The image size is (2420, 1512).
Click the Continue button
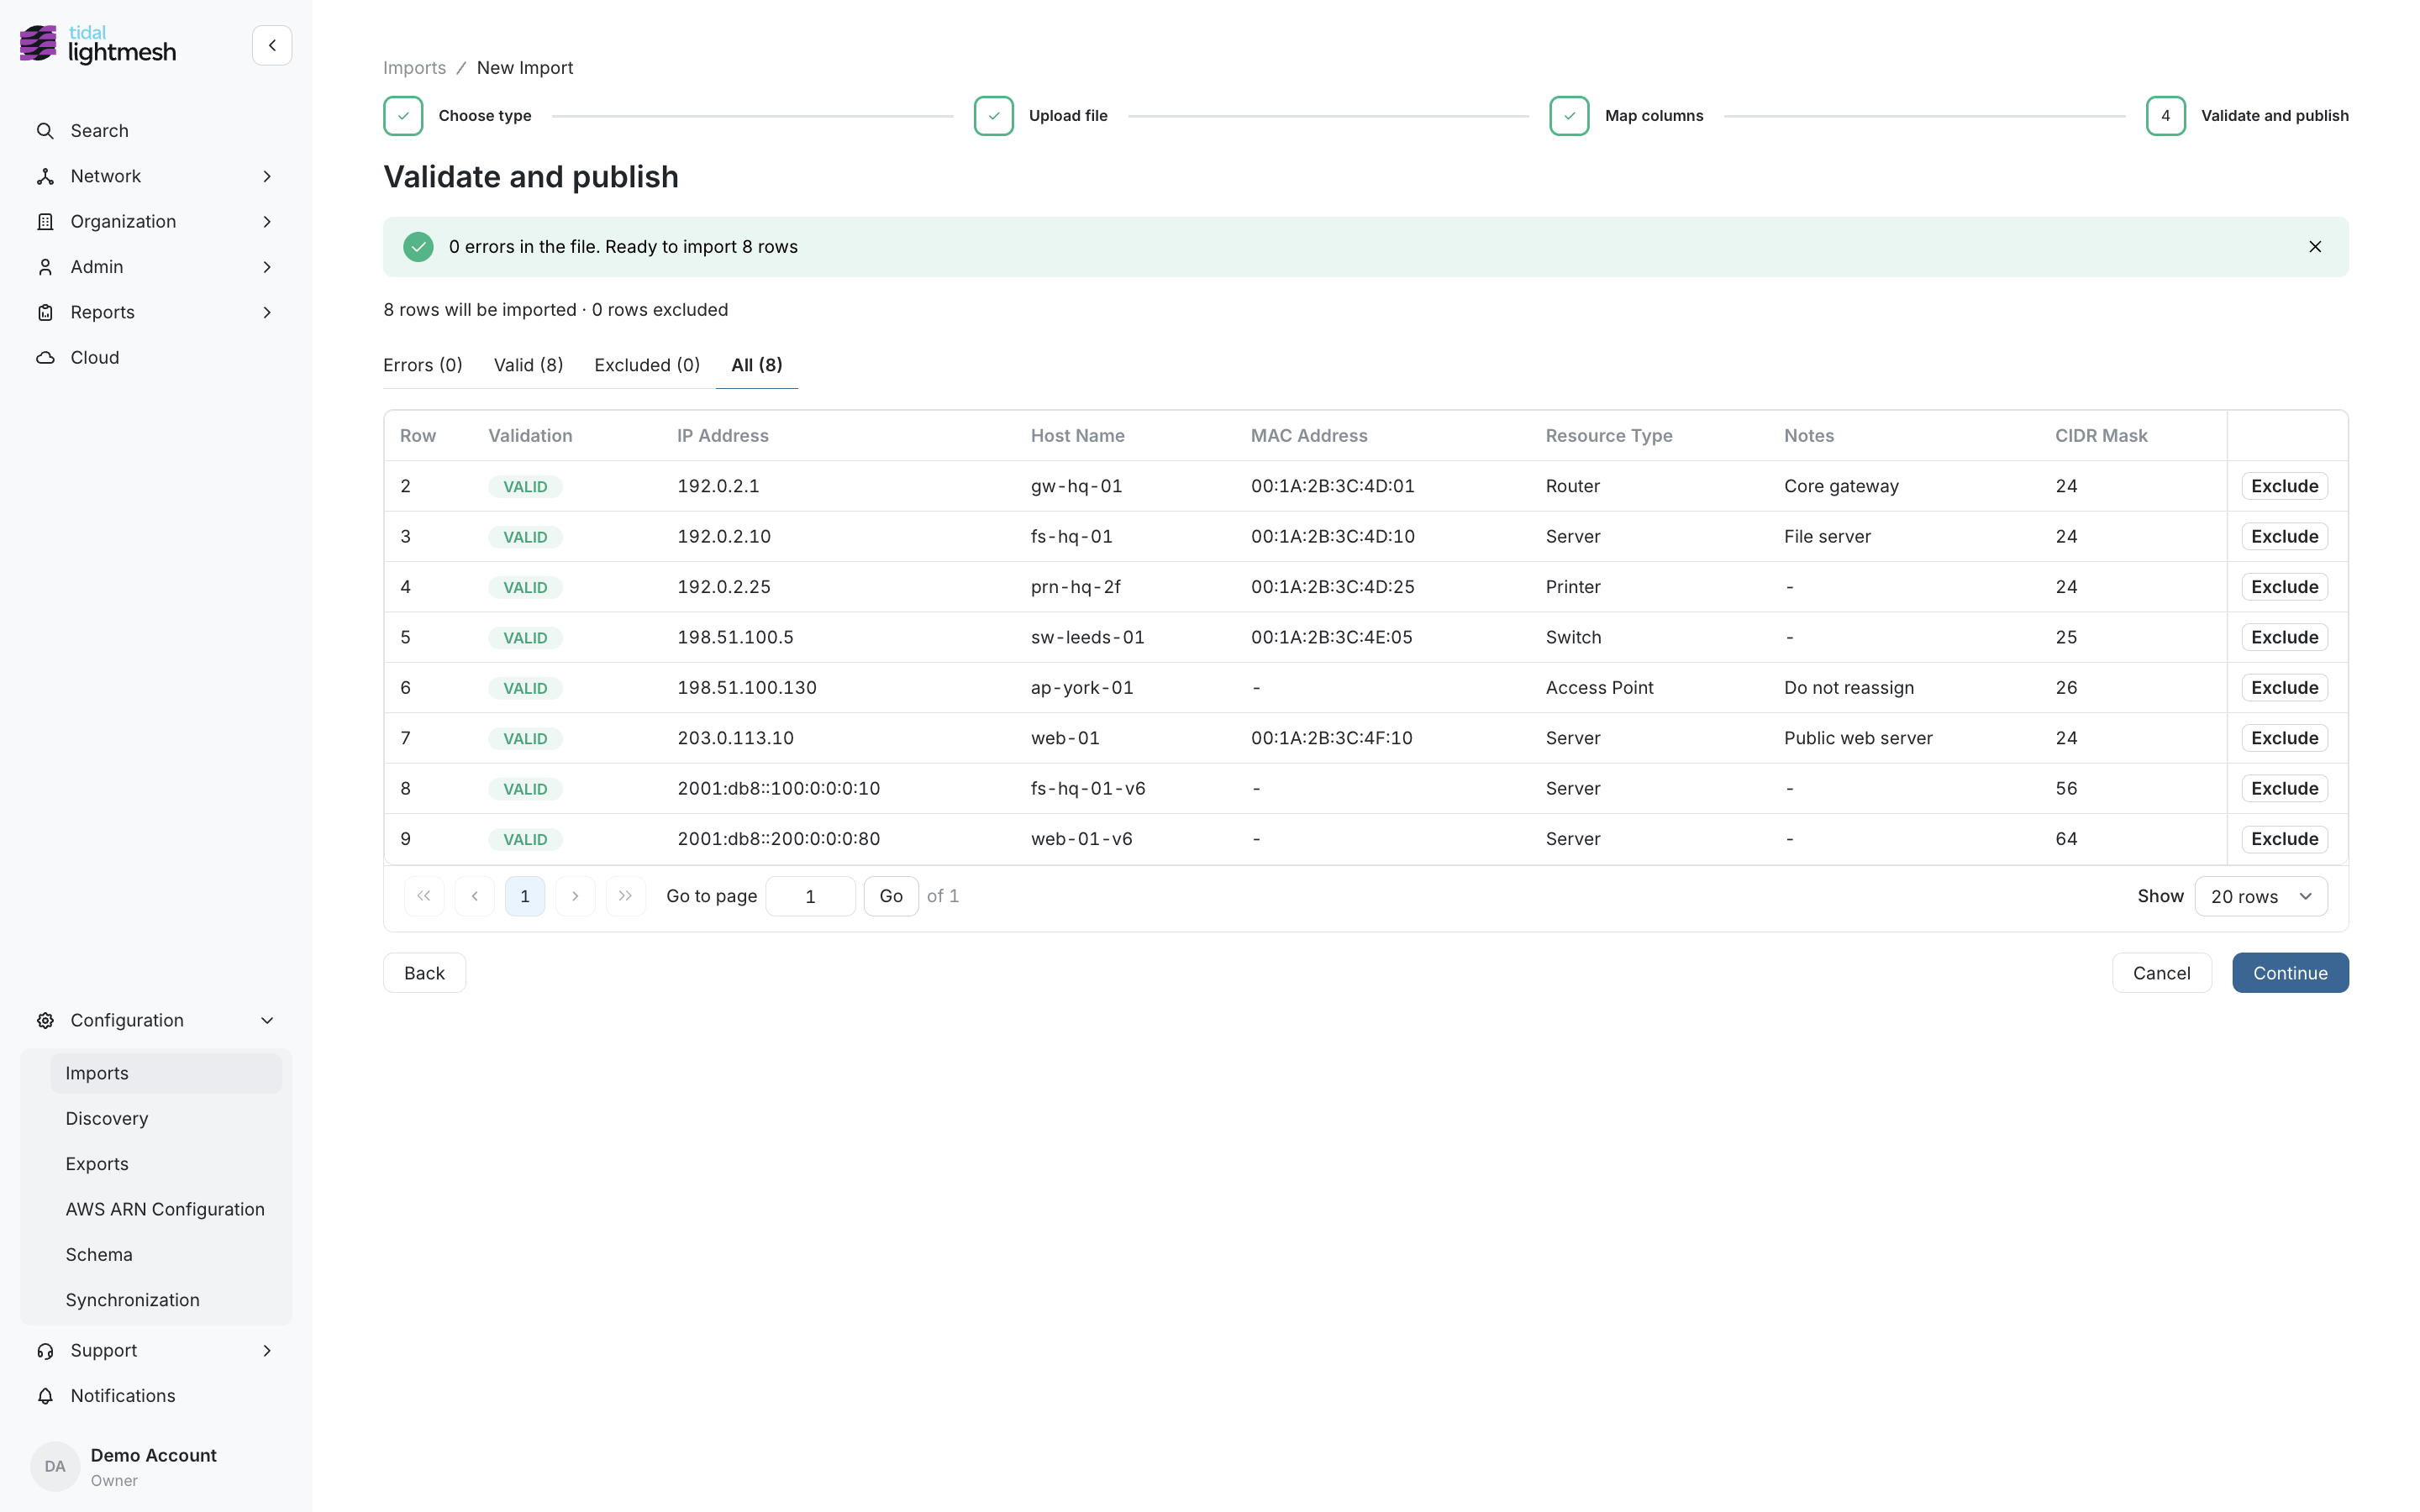point(2290,973)
